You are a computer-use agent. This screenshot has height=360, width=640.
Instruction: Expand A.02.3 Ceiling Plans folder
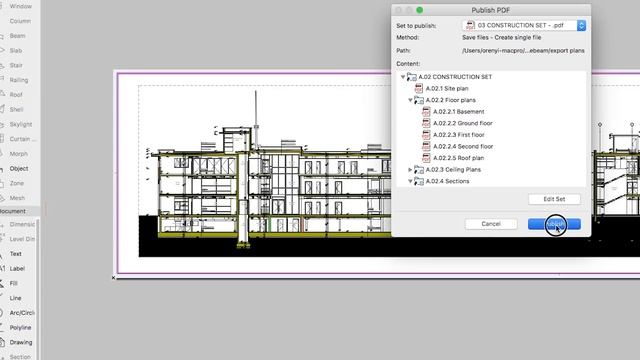410,169
